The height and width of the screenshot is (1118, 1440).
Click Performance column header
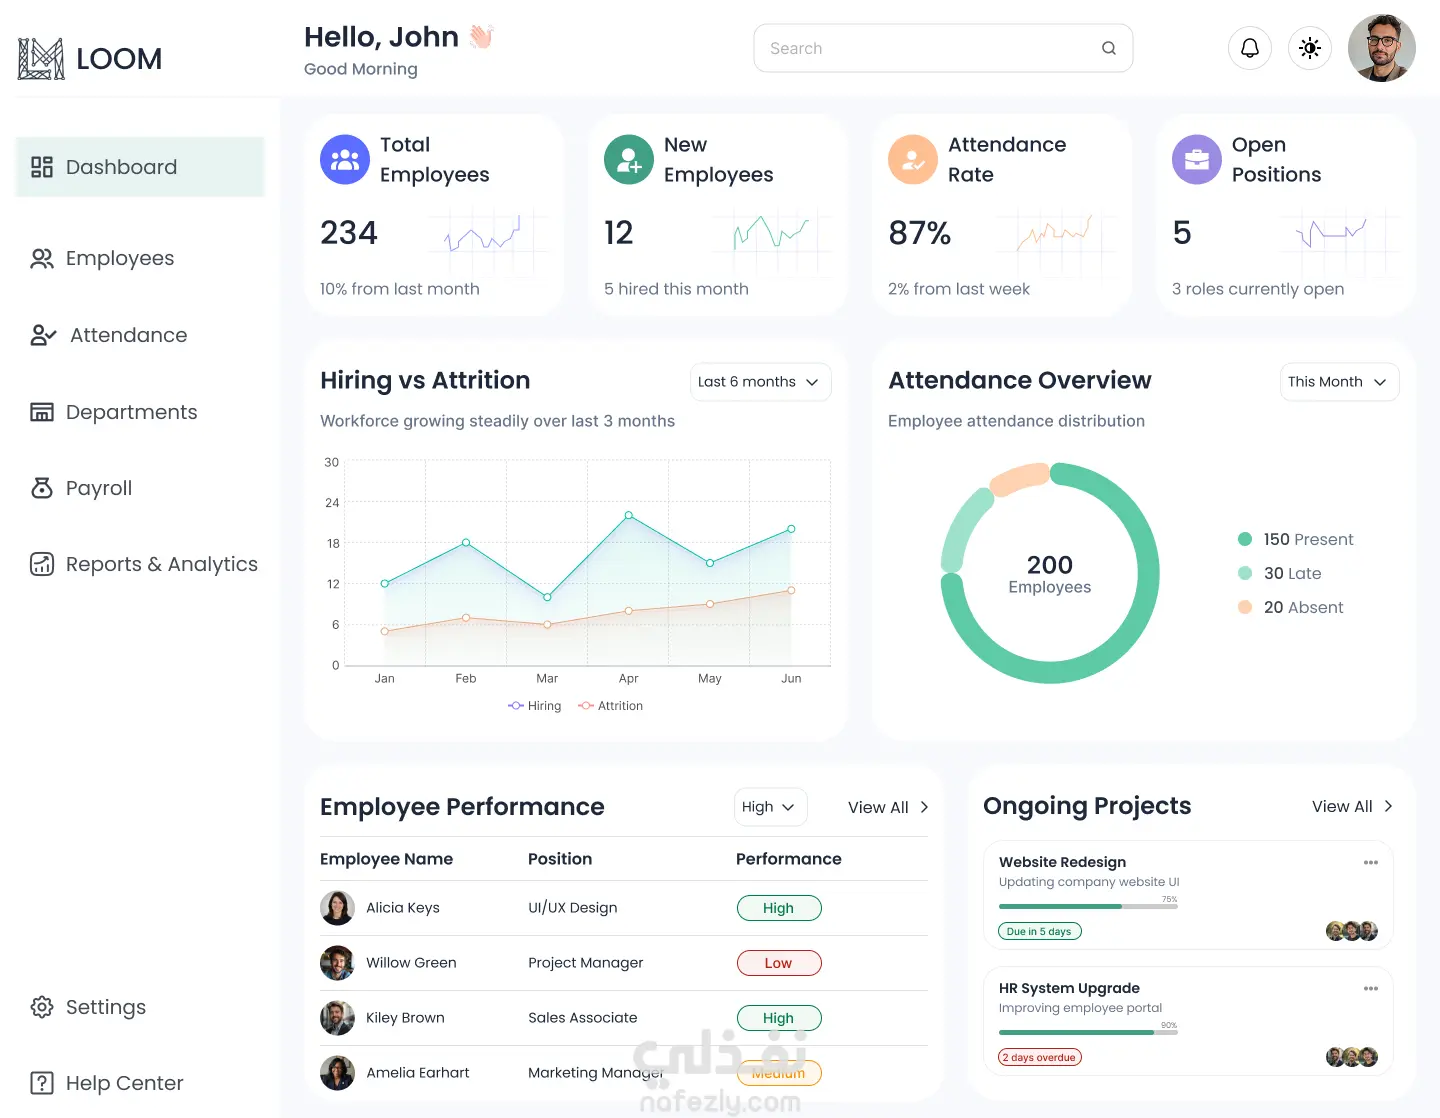[x=789, y=859]
